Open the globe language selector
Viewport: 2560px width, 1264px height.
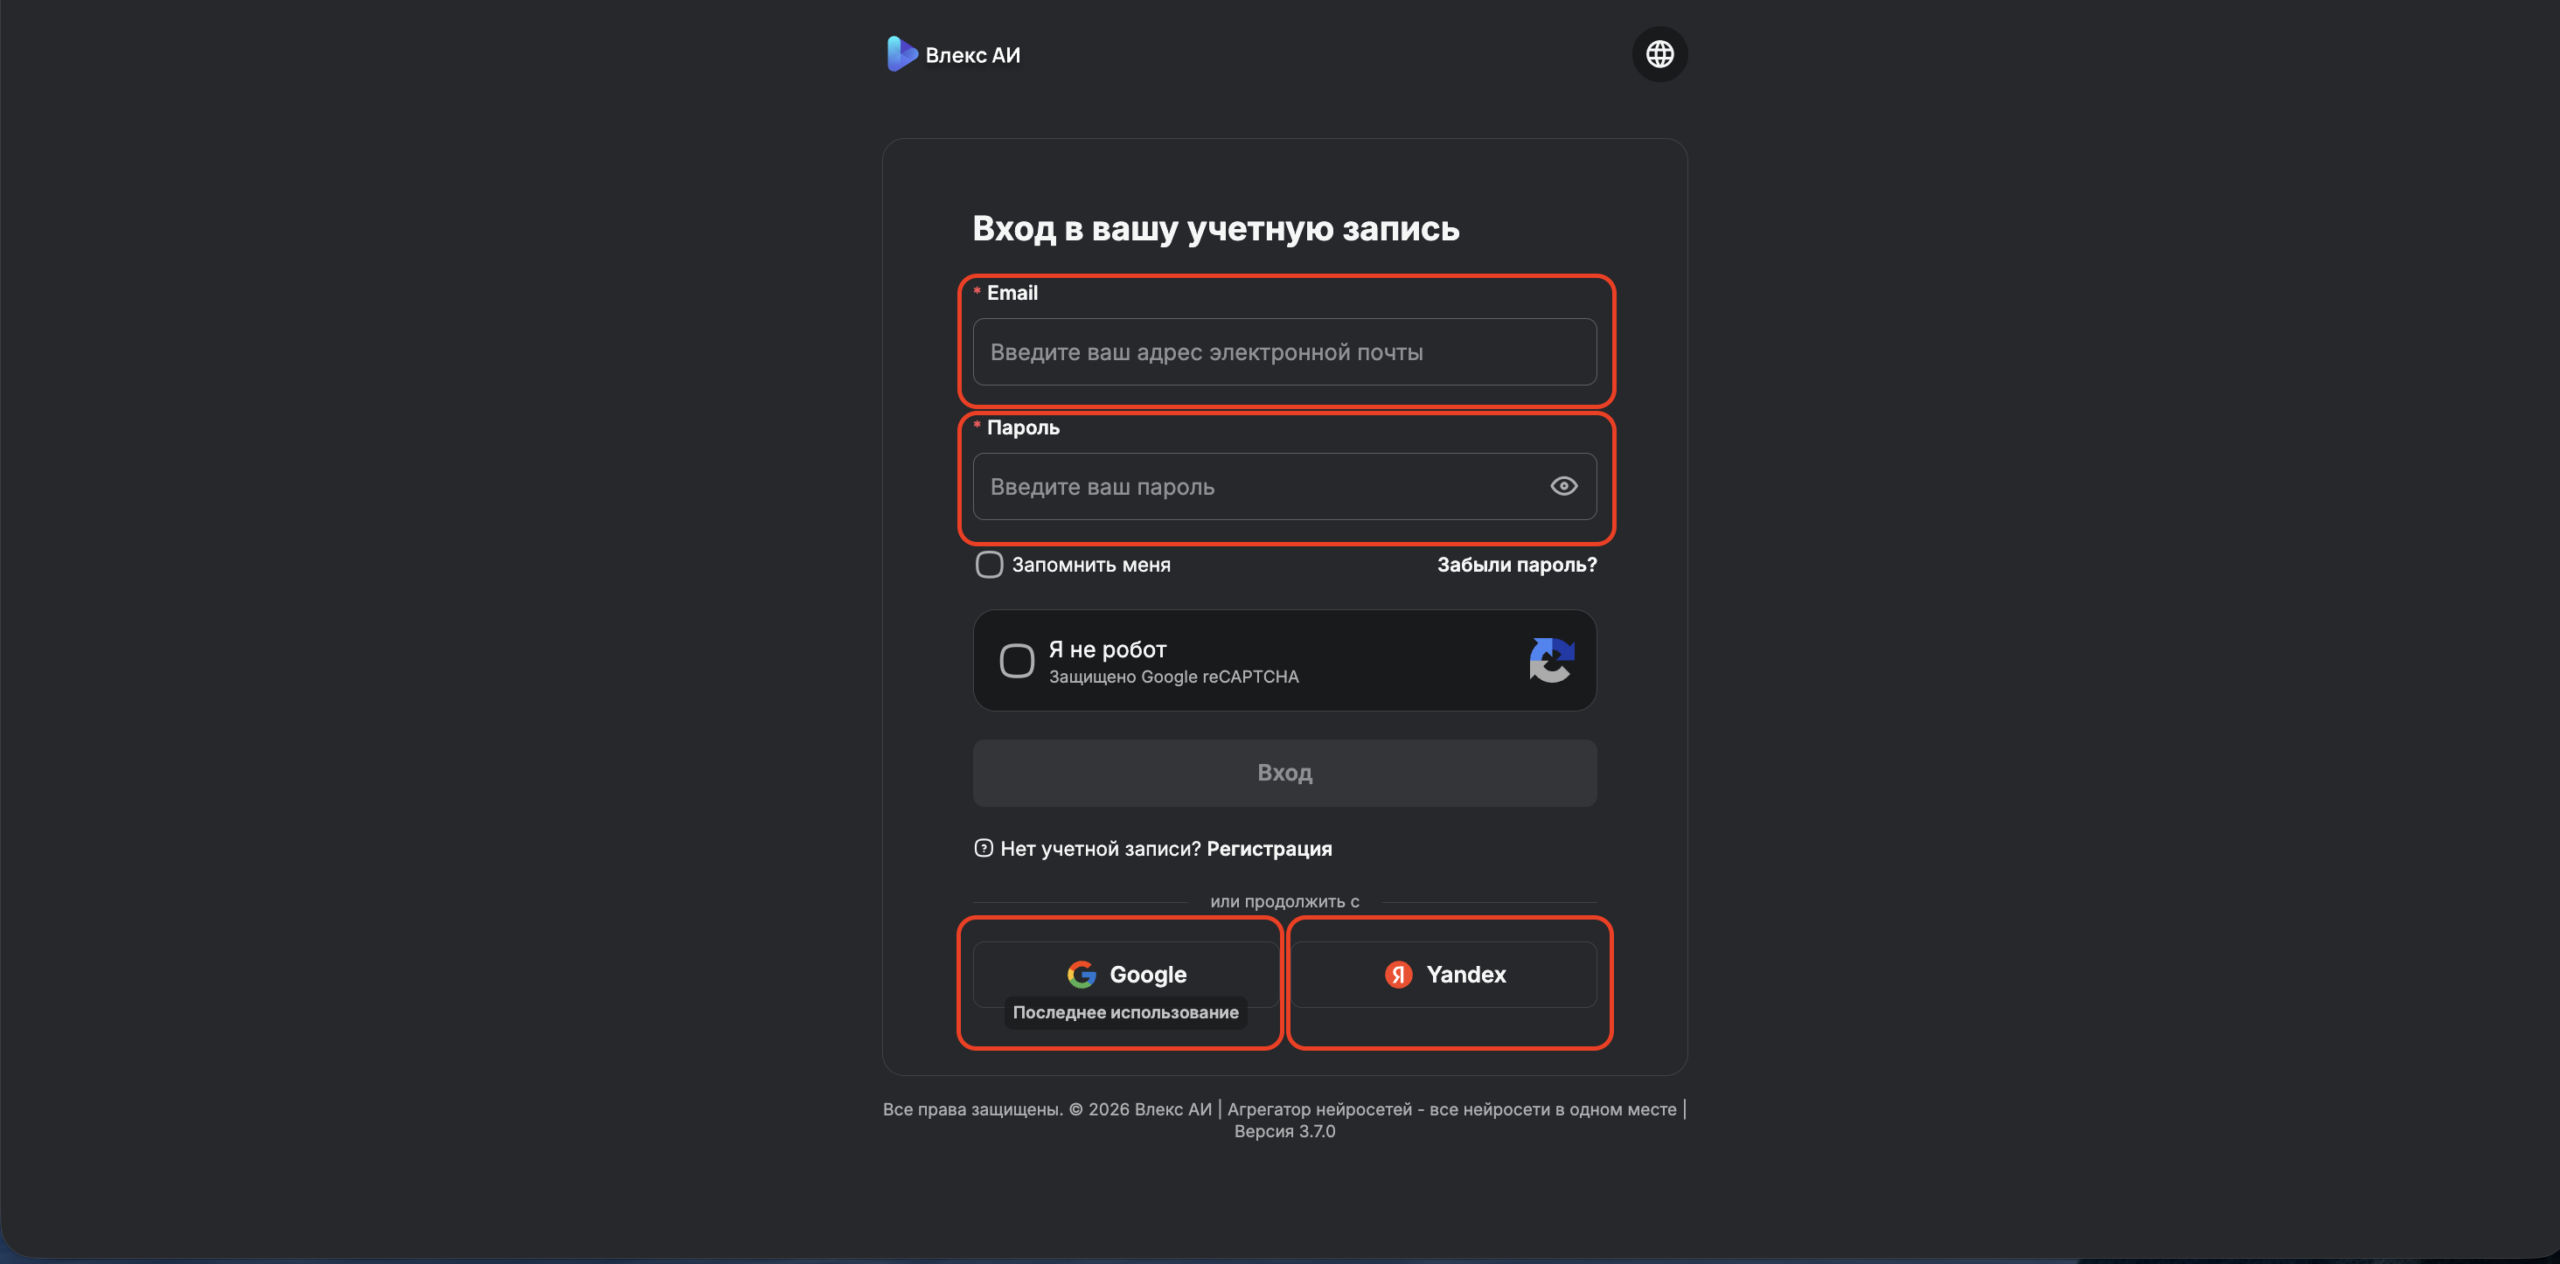point(1659,54)
